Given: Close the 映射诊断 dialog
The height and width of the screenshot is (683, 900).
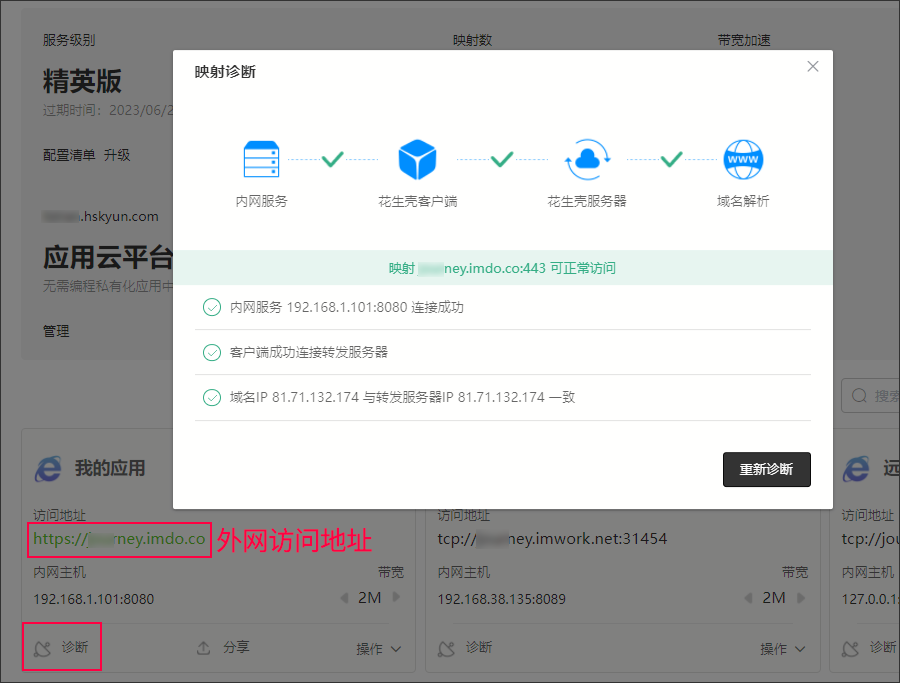Looking at the screenshot, I should 813,67.
